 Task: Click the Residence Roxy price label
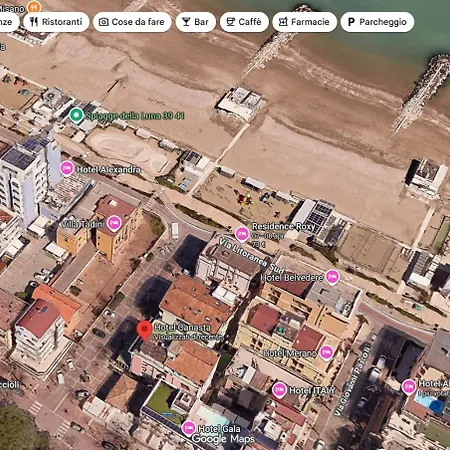(x=259, y=244)
